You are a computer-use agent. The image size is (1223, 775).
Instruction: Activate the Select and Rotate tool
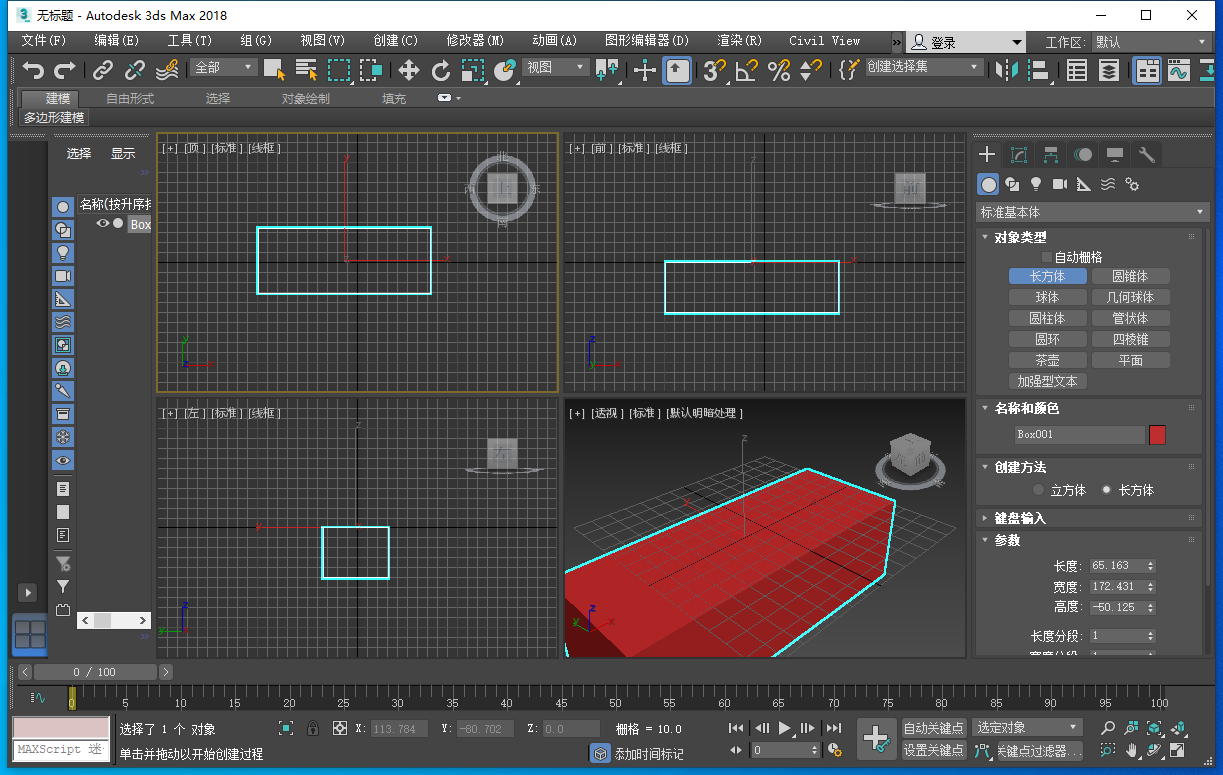pyautogui.click(x=441, y=69)
